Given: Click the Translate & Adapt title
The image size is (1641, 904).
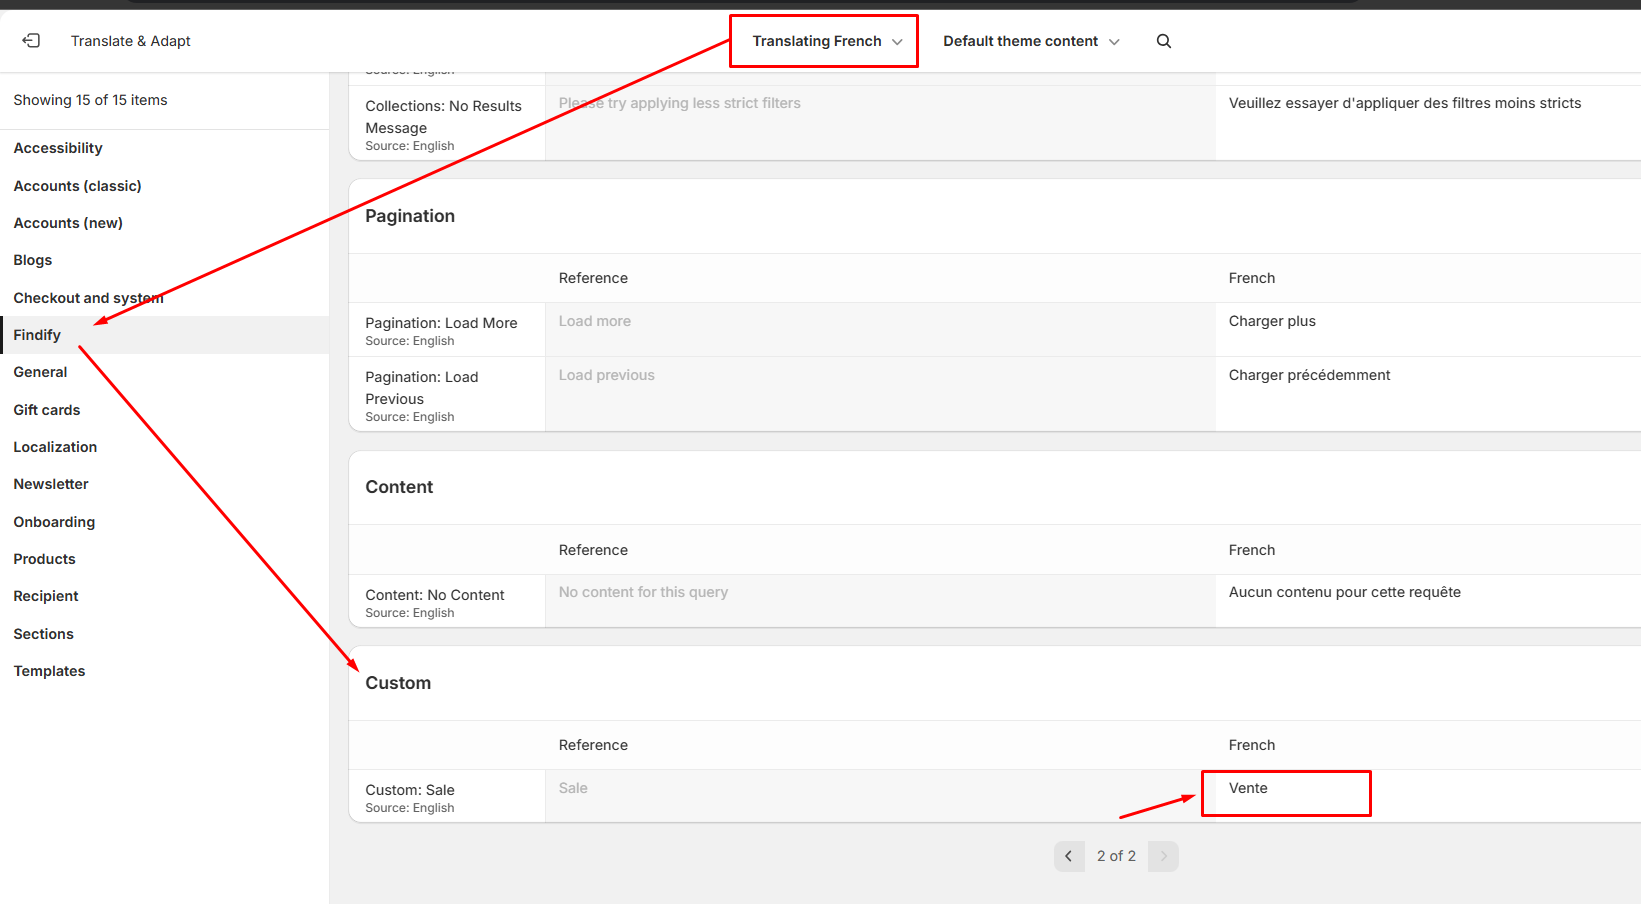Looking at the screenshot, I should coord(131,41).
